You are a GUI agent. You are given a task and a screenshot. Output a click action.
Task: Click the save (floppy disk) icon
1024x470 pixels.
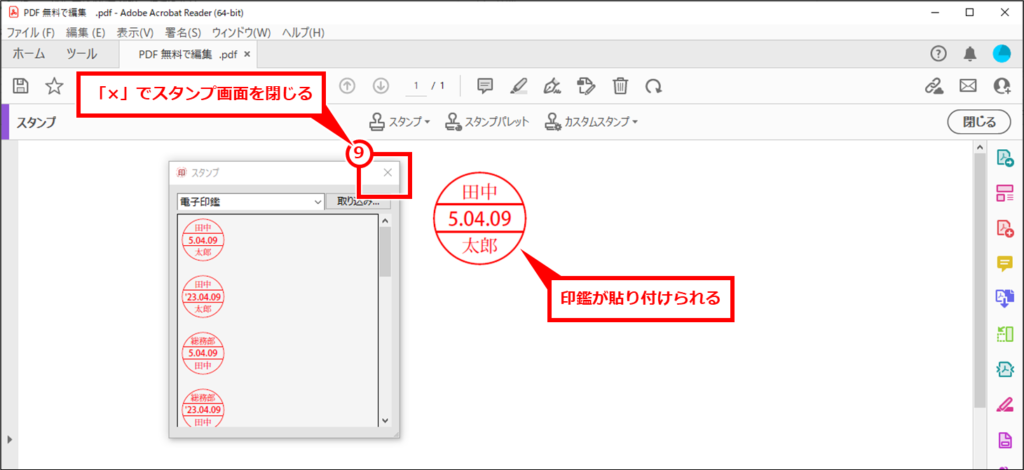tap(20, 86)
